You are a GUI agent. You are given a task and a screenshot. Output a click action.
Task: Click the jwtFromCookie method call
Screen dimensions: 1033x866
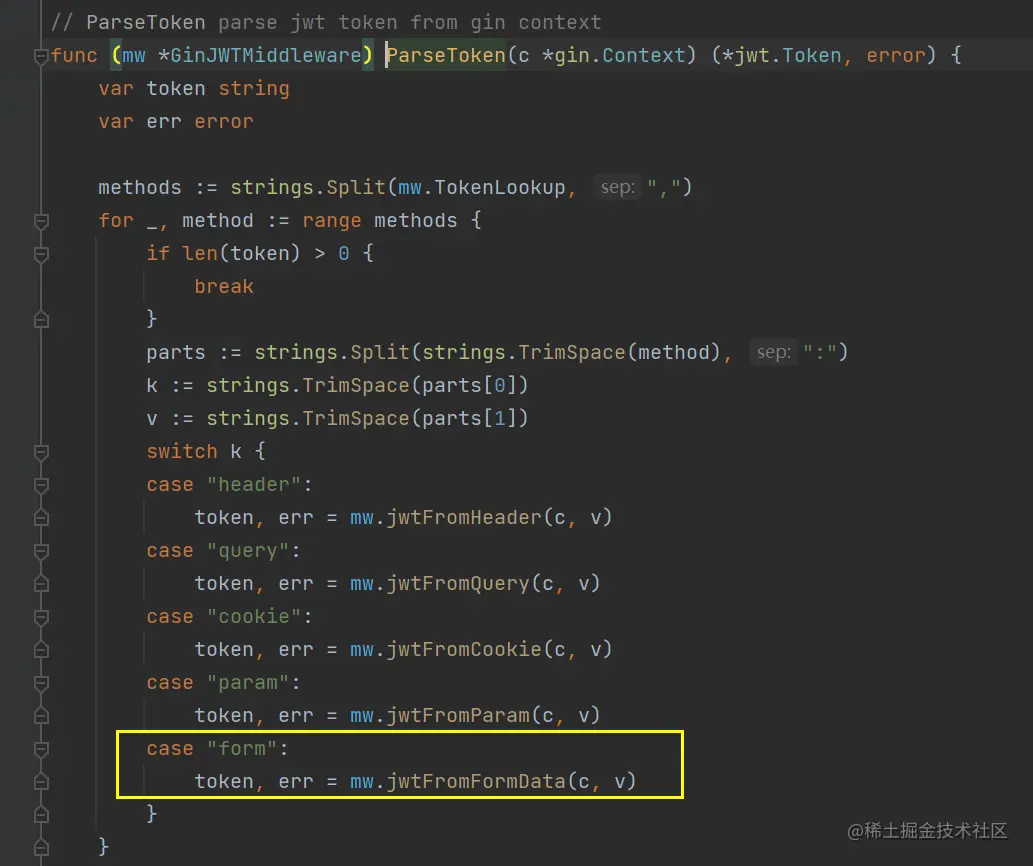tap(464, 649)
